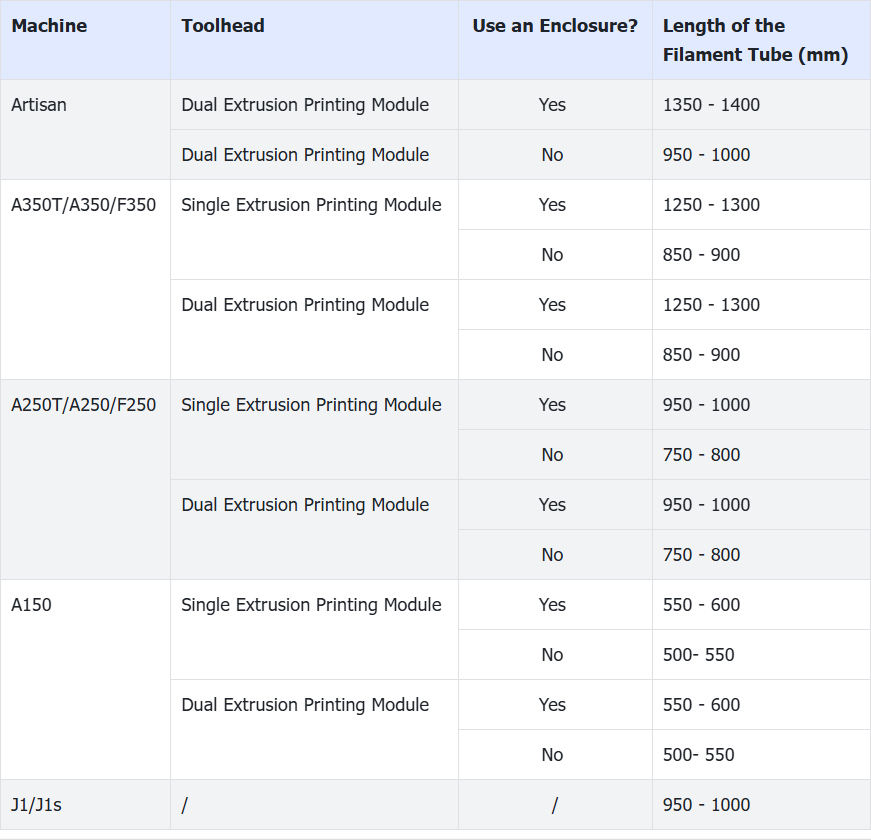
Task: Select the slash in J1/J1s enclosure cell
Action: (554, 805)
